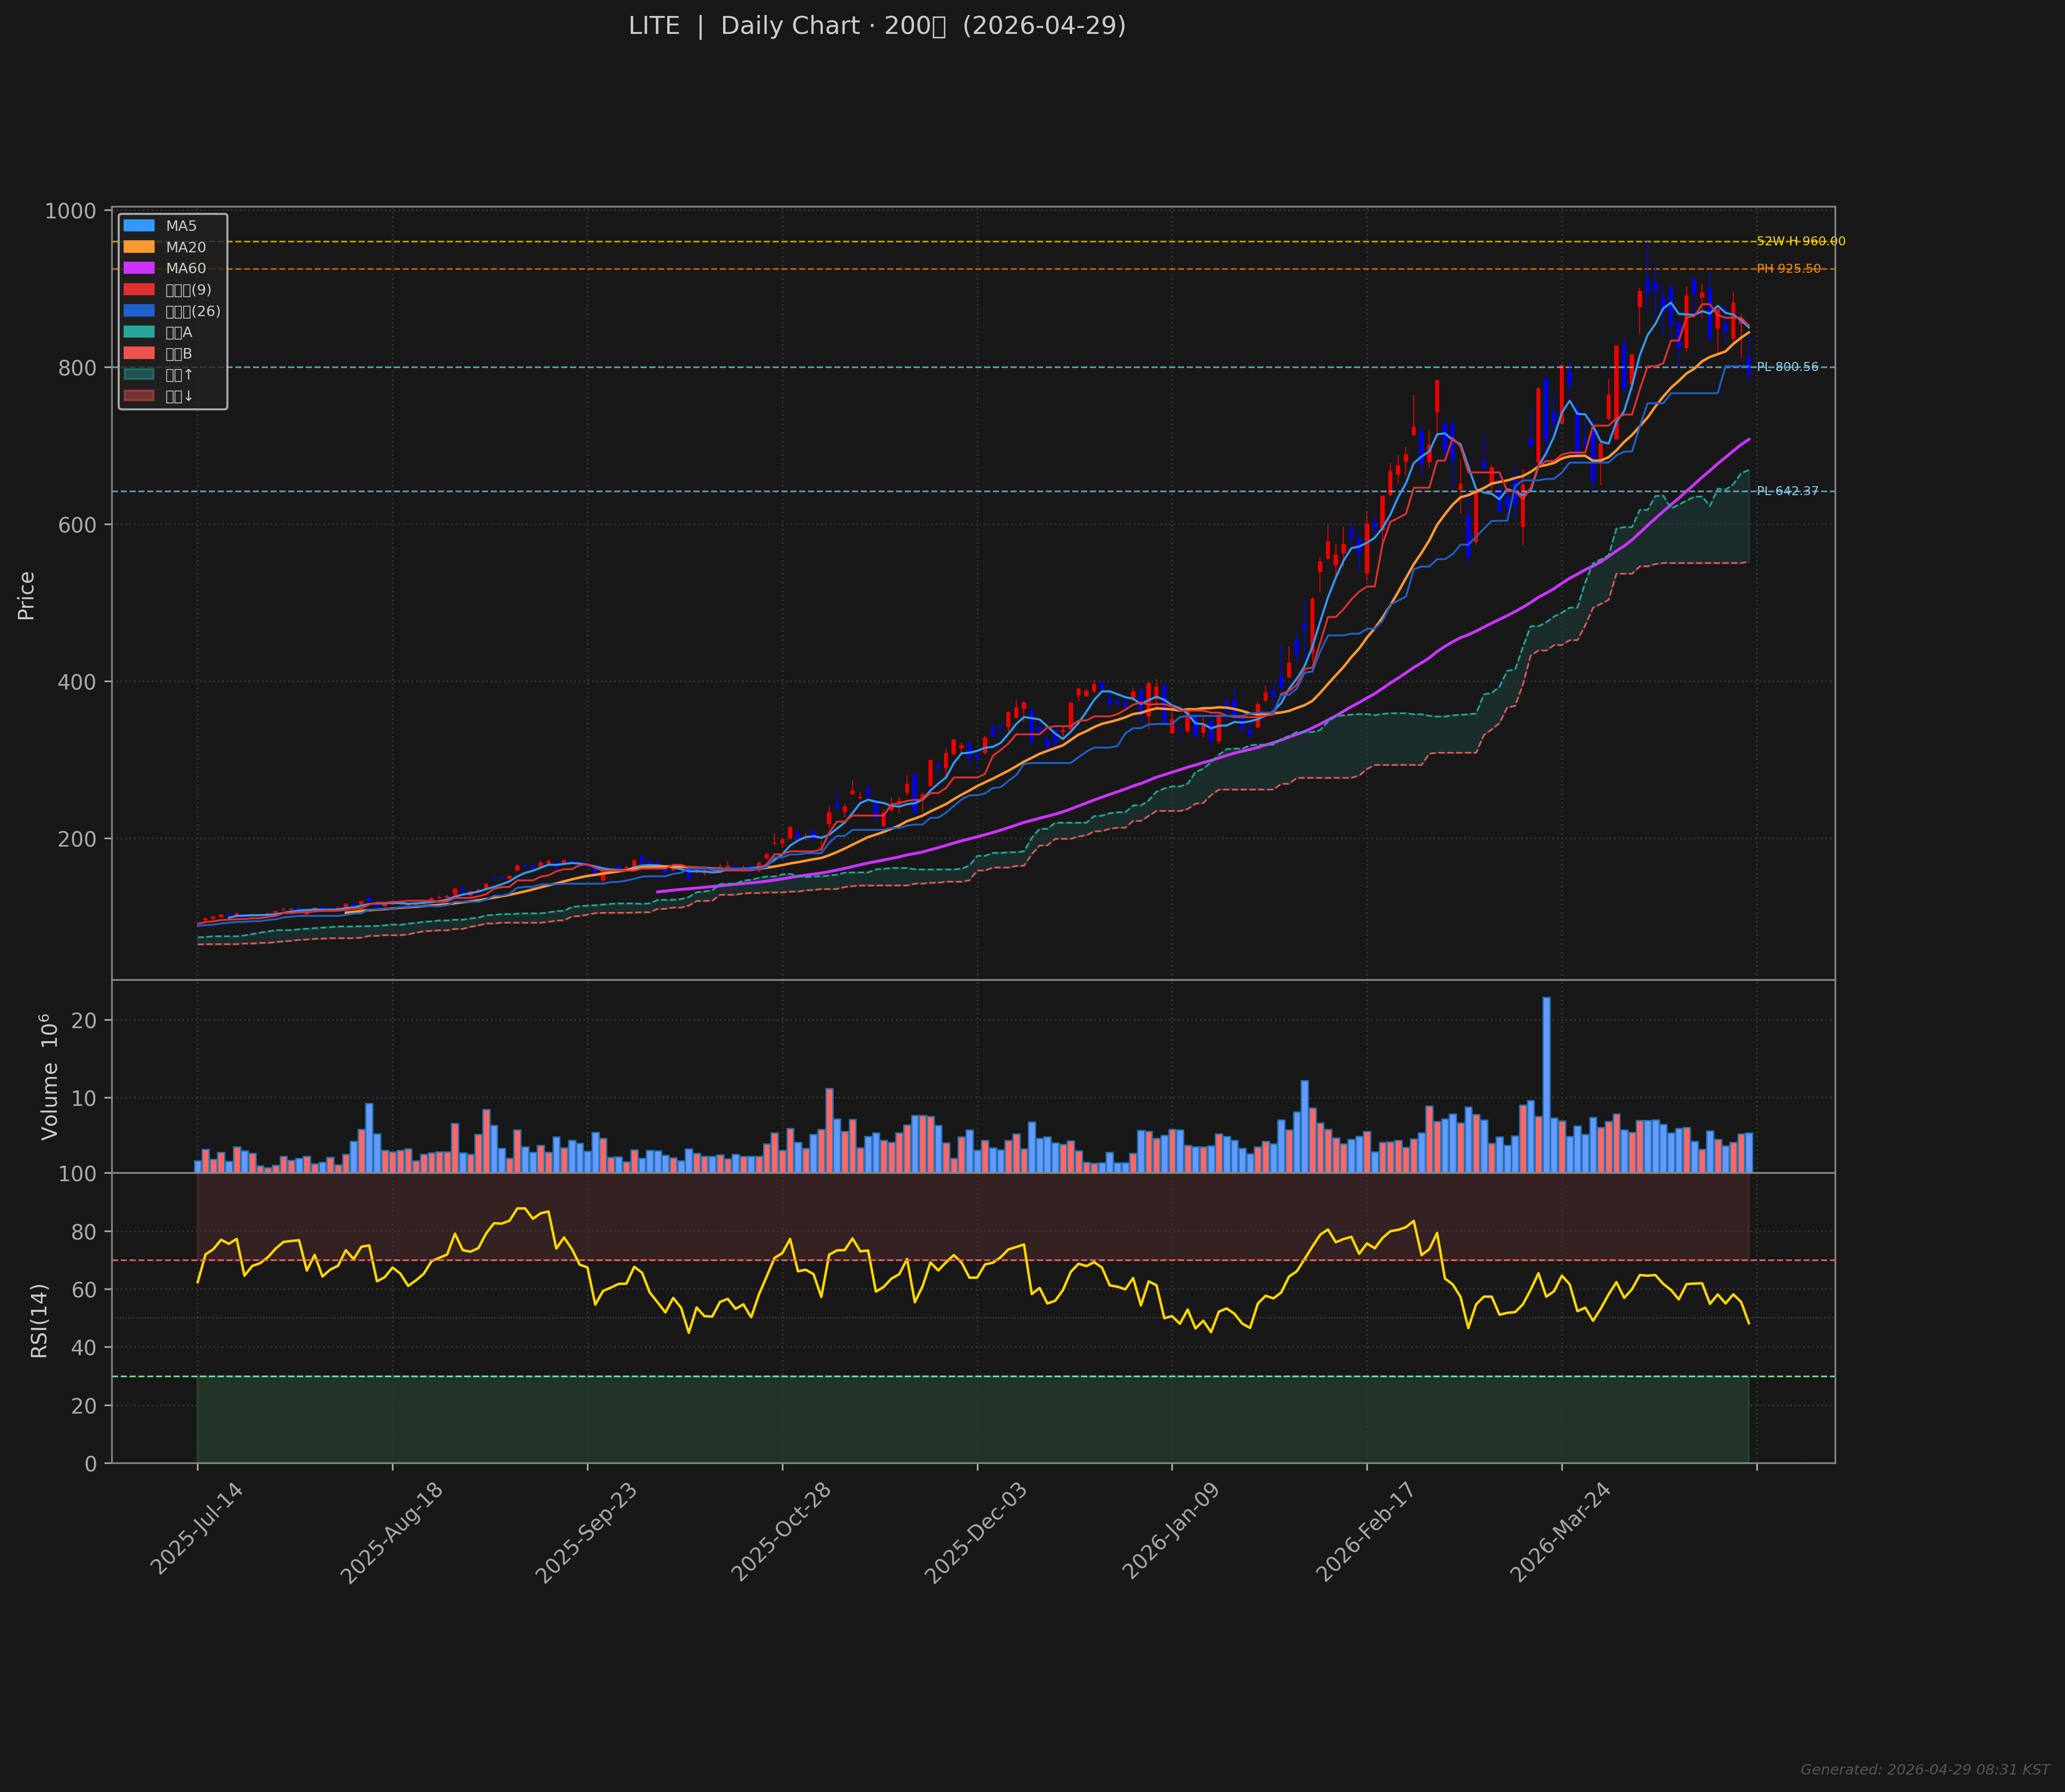Click the PH 925.50 price label
Viewport: 2065px width, 1792px height.
tap(1788, 269)
